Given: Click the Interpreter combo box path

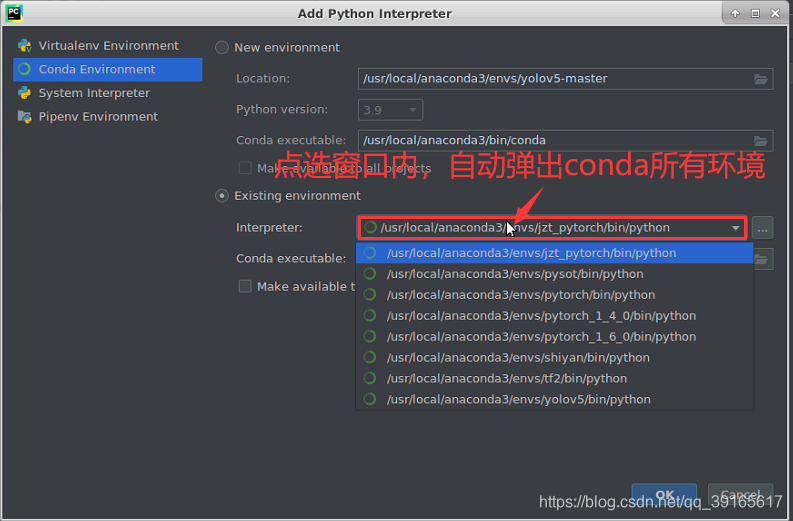Looking at the screenshot, I should (x=552, y=228).
